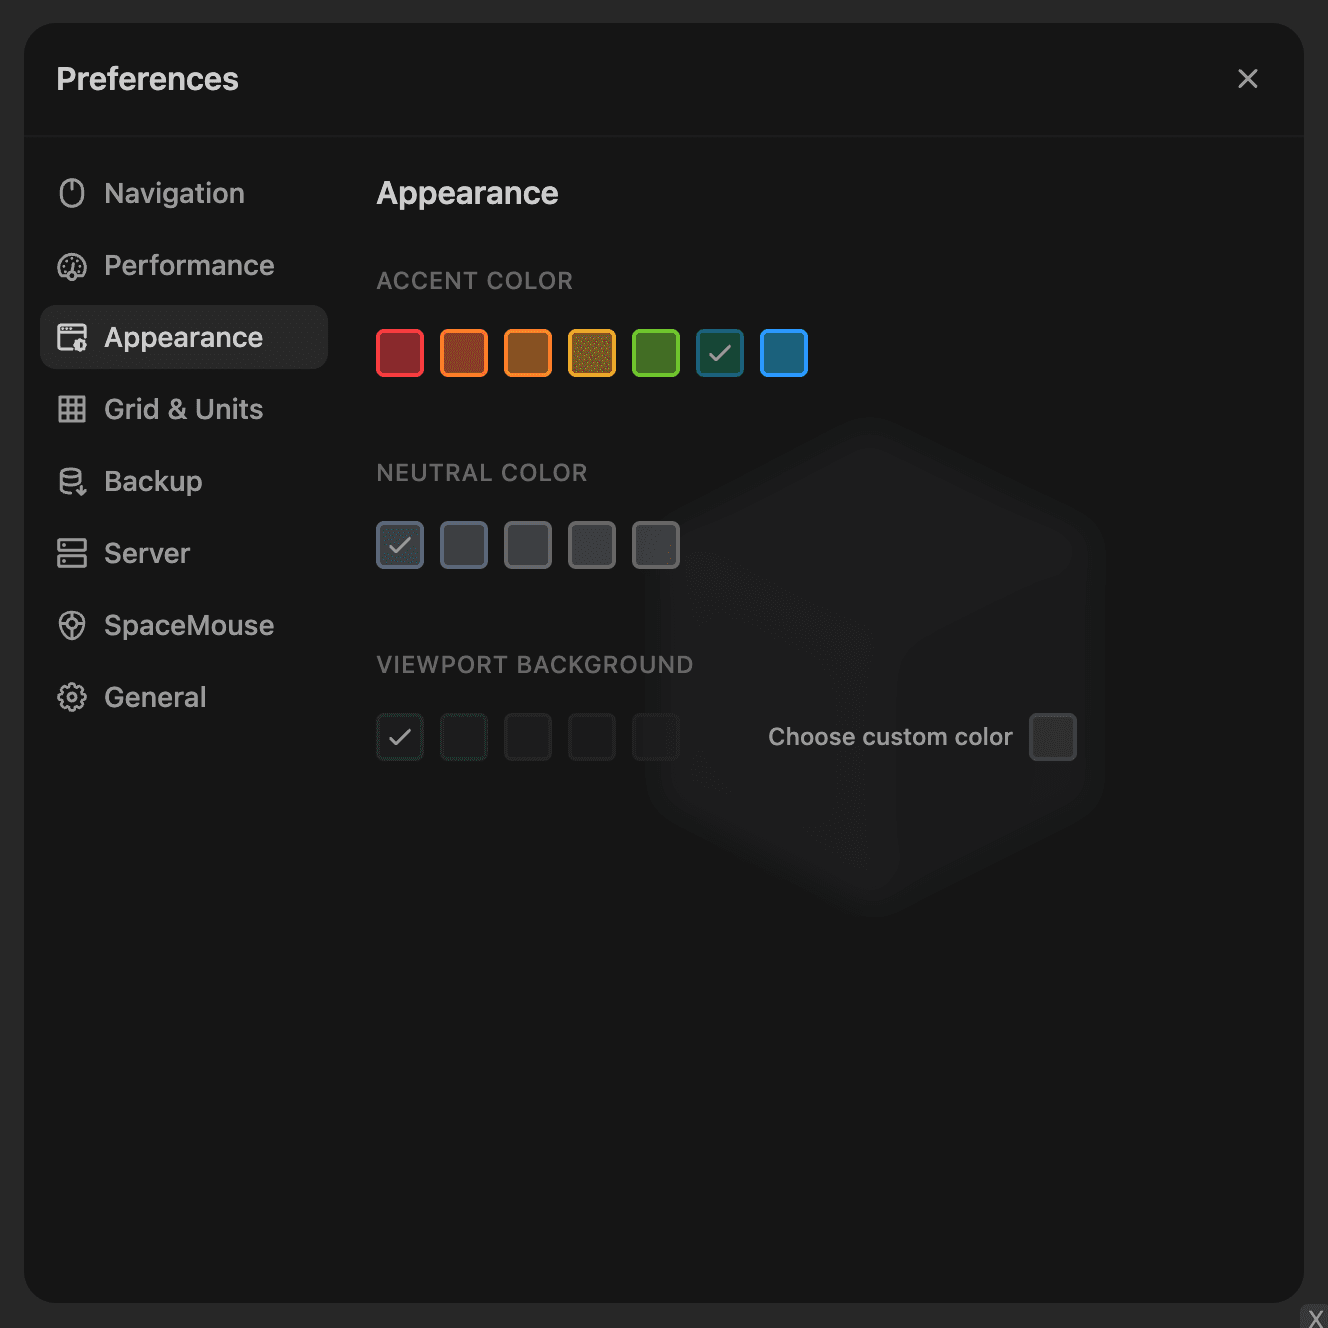The width and height of the screenshot is (1328, 1328).
Task: Select the checked teal accent color
Action: pyautogui.click(x=720, y=353)
